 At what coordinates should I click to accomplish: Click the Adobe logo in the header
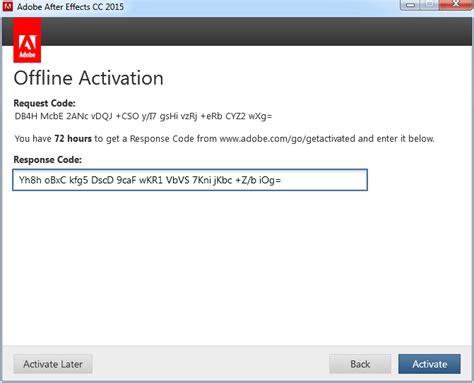(x=27, y=40)
